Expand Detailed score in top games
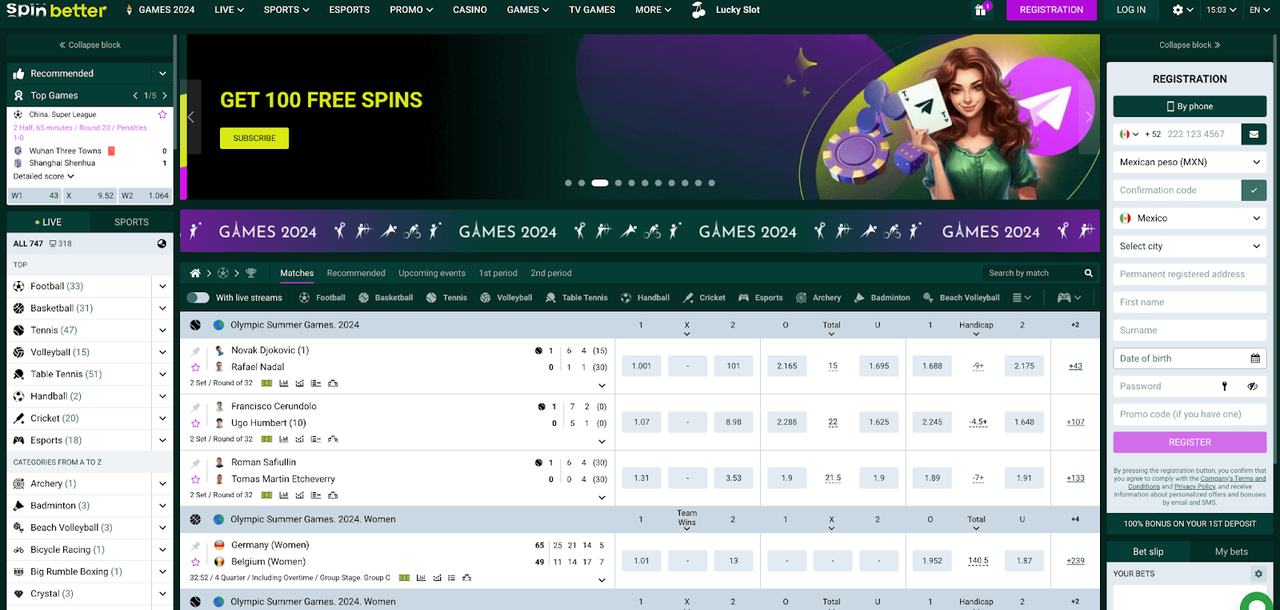This screenshot has height=610, width=1280. pyautogui.click(x=43, y=176)
